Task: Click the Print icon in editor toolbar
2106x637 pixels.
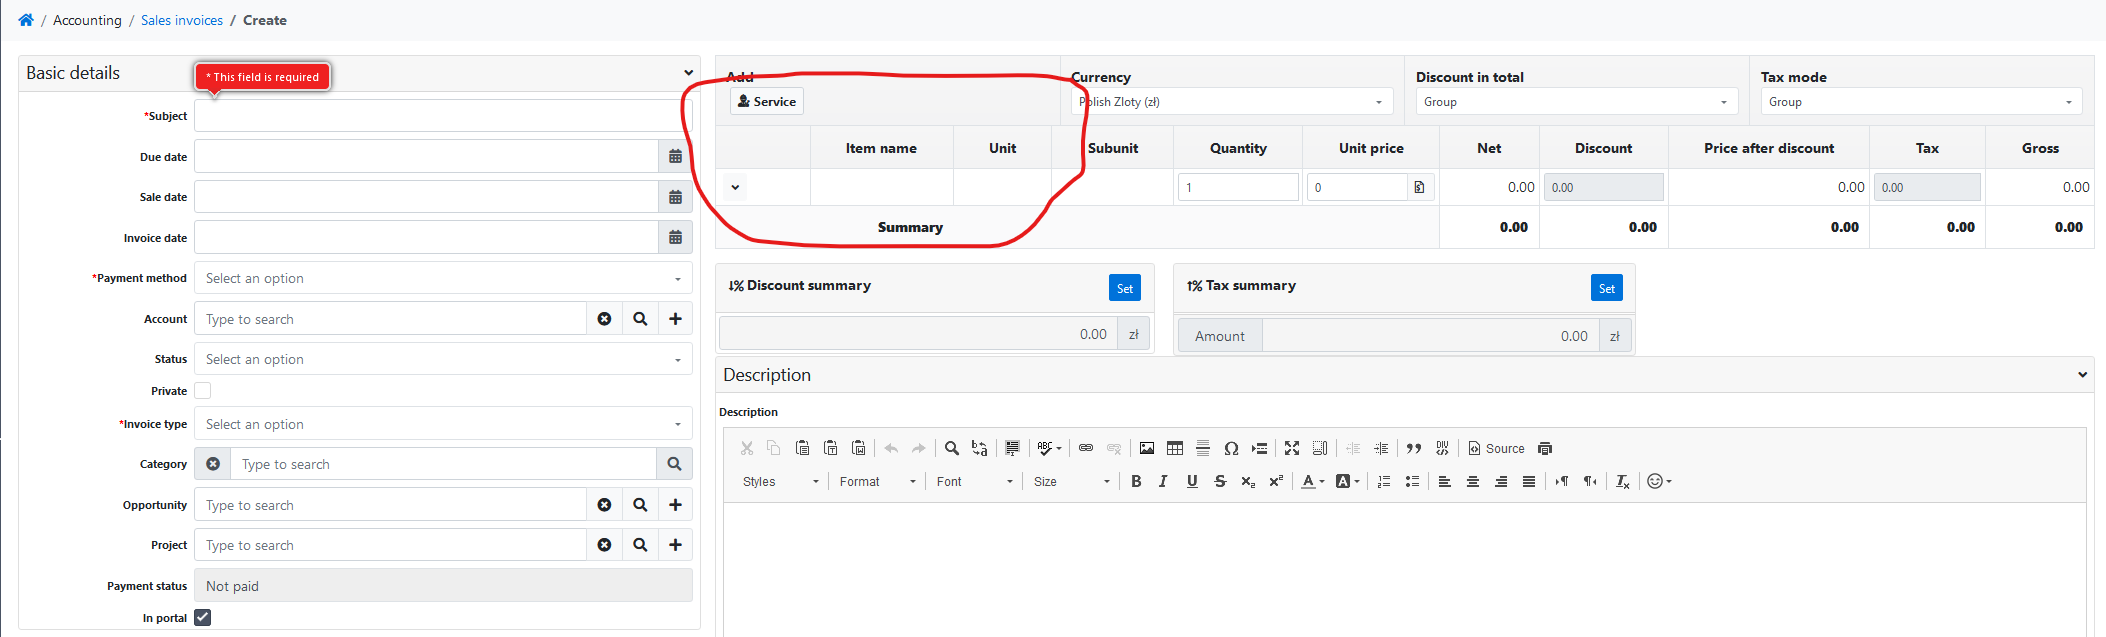Action: coord(1545,448)
